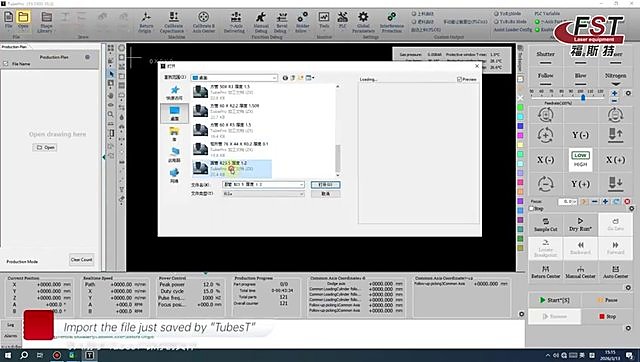Open Windows taskbar search
Screen dimensions: 640x362
click(24, 355)
